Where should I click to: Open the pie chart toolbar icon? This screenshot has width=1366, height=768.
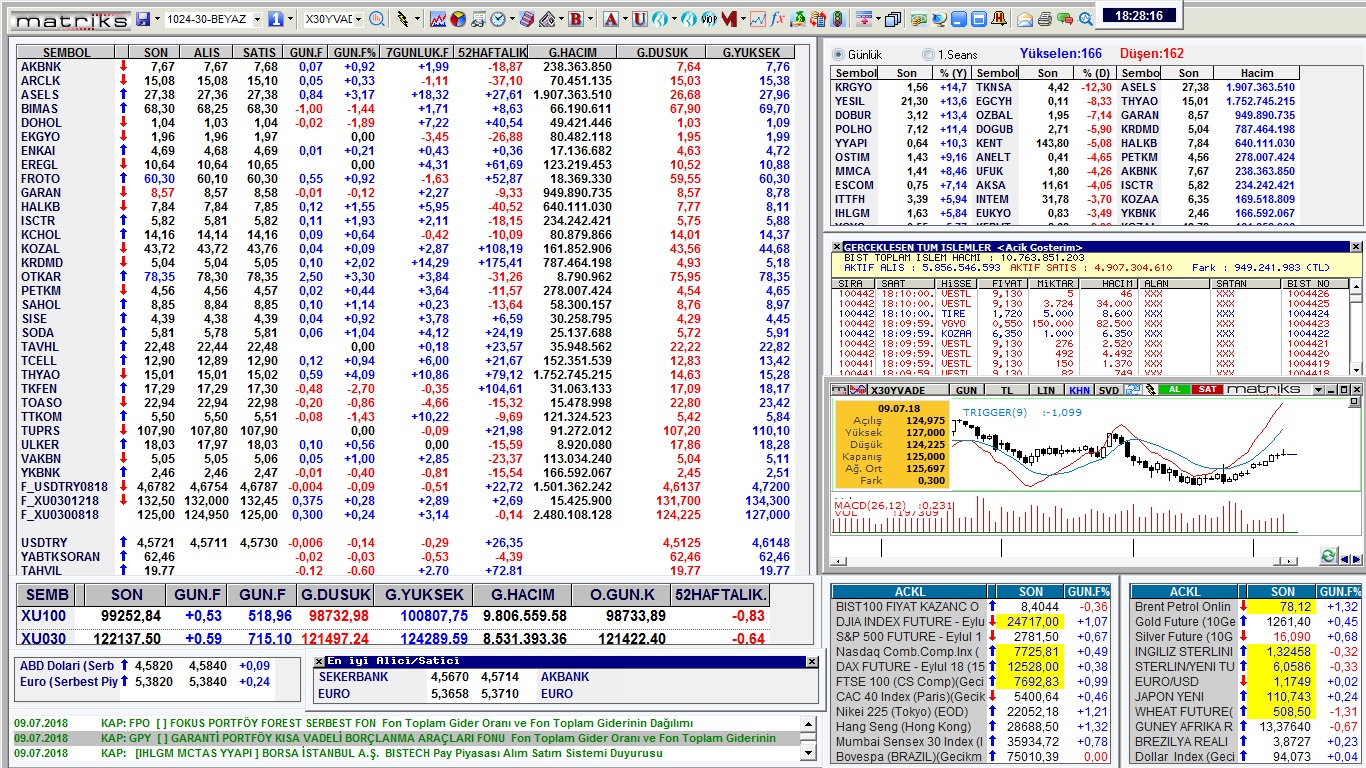458,19
